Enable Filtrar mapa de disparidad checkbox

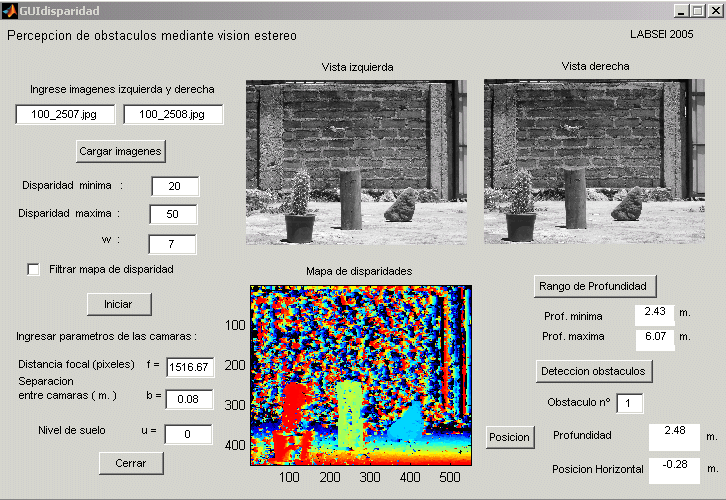[x=34, y=270]
